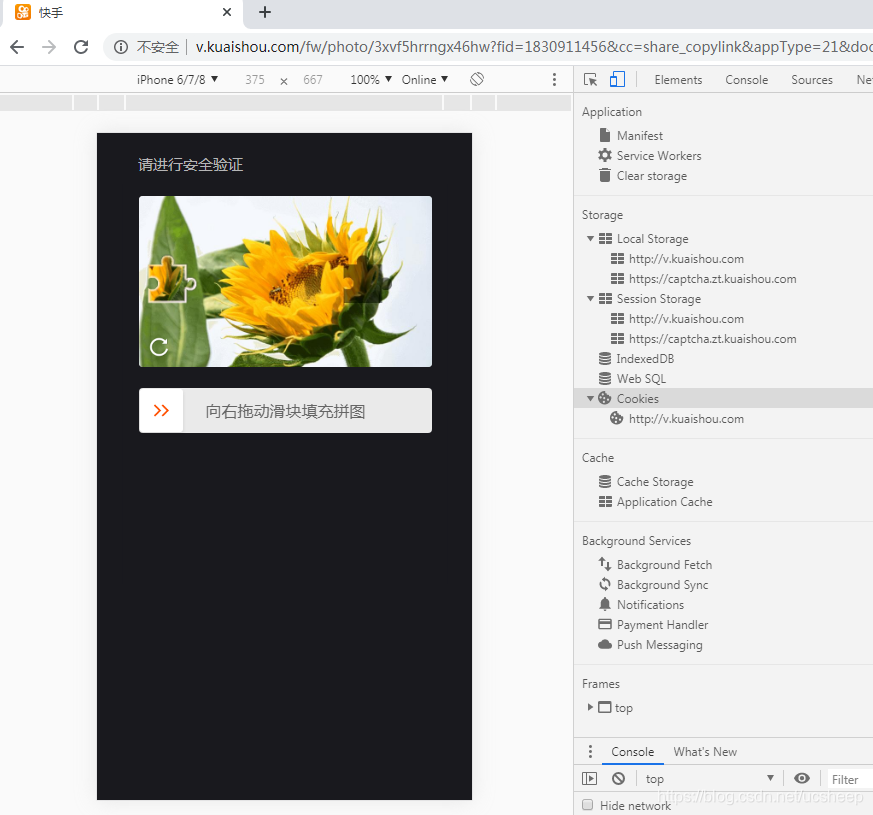
Task: Open the Online throttling dropdown
Action: [425, 80]
